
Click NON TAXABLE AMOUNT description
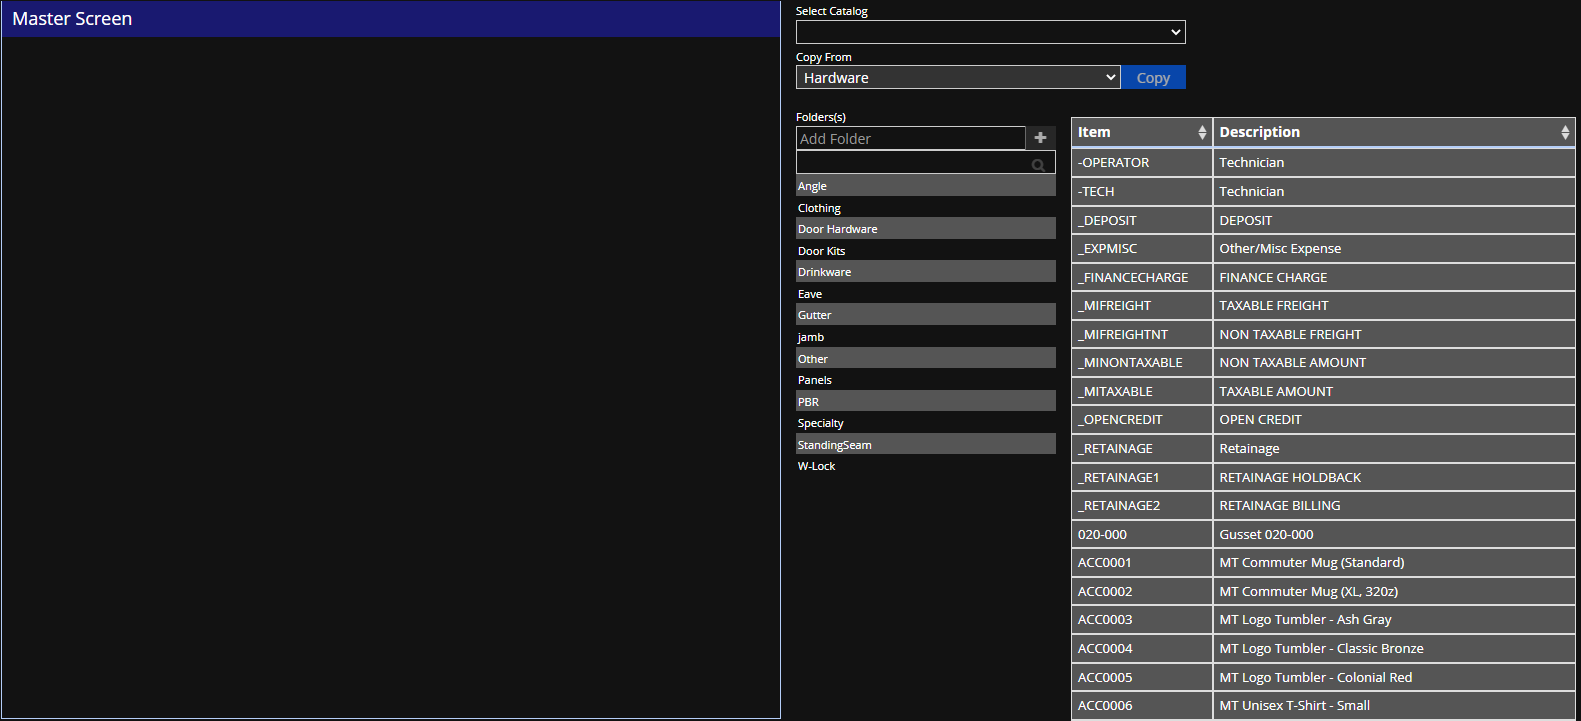[x=1394, y=362]
